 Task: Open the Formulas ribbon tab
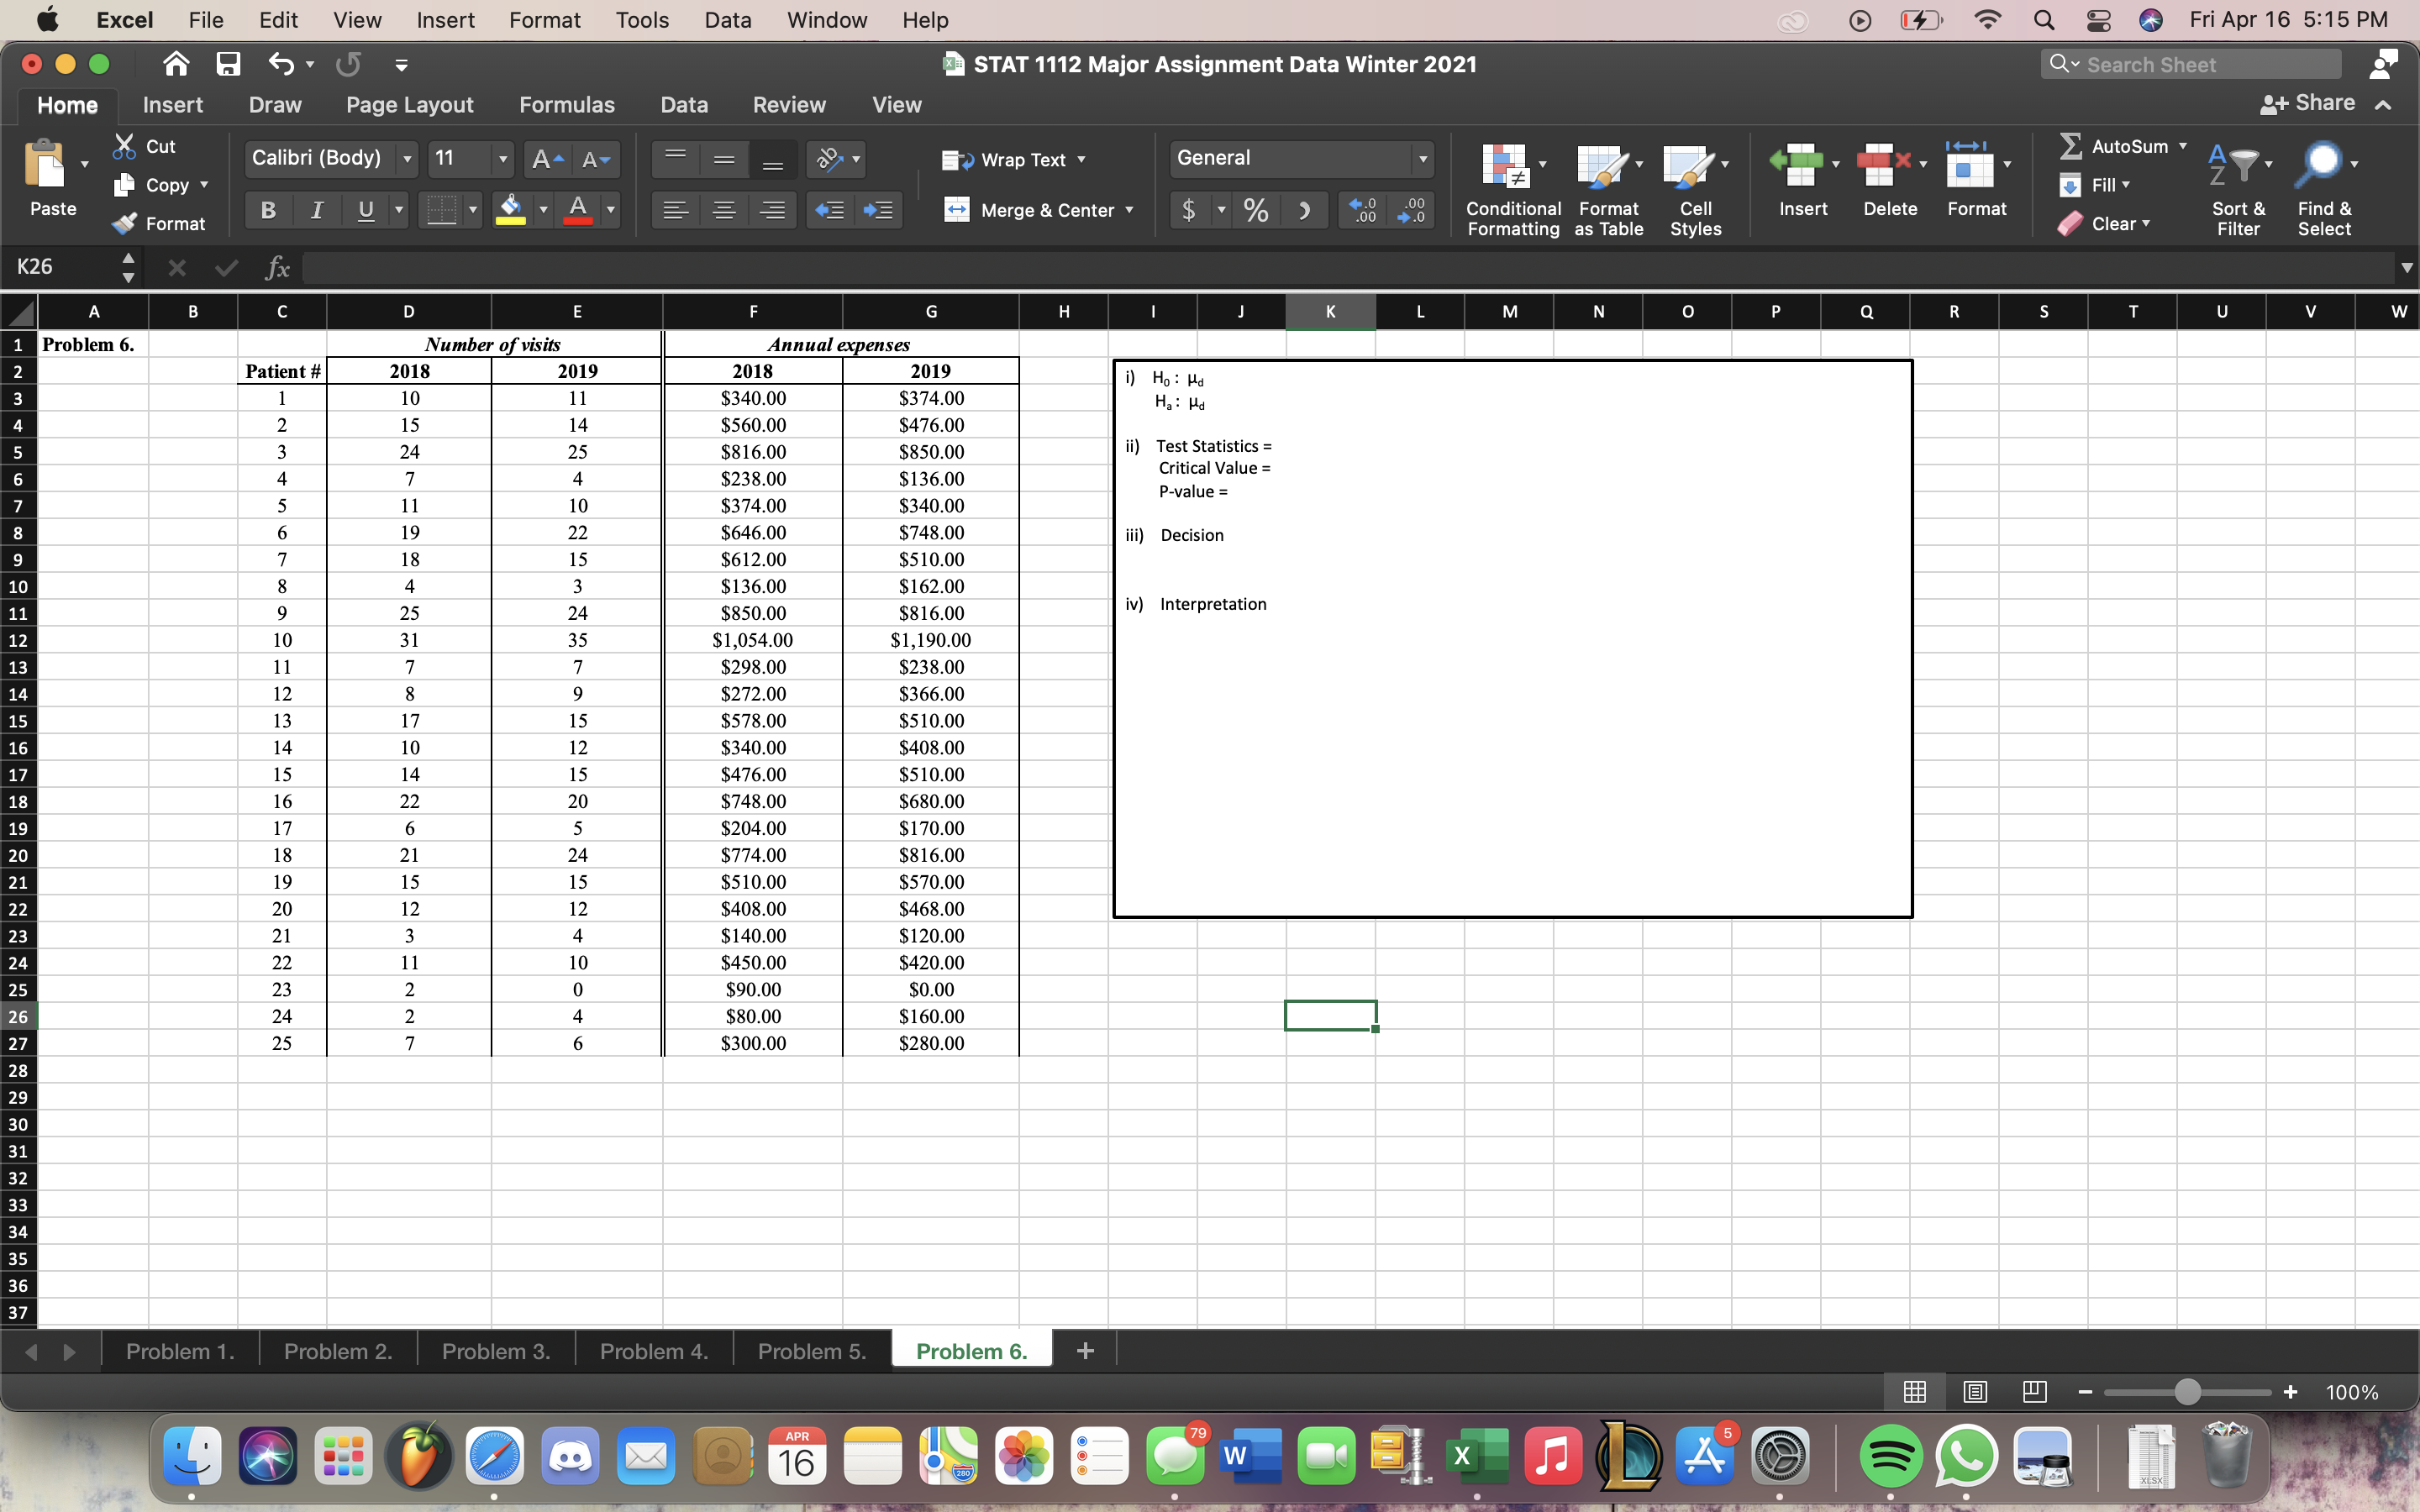pos(566,105)
